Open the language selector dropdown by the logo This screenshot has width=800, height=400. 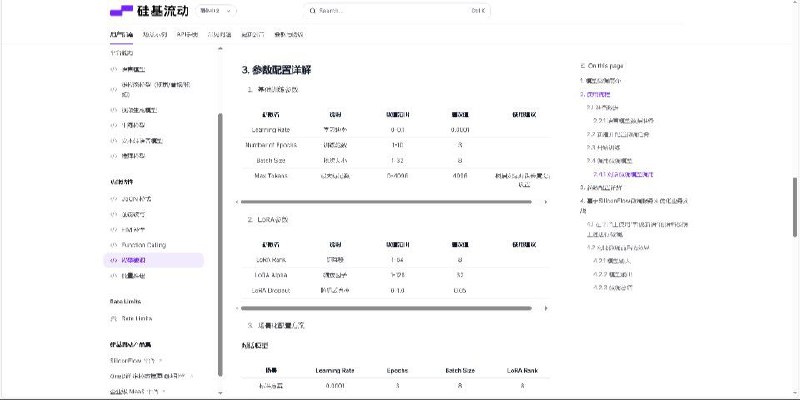tap(217, 11)
